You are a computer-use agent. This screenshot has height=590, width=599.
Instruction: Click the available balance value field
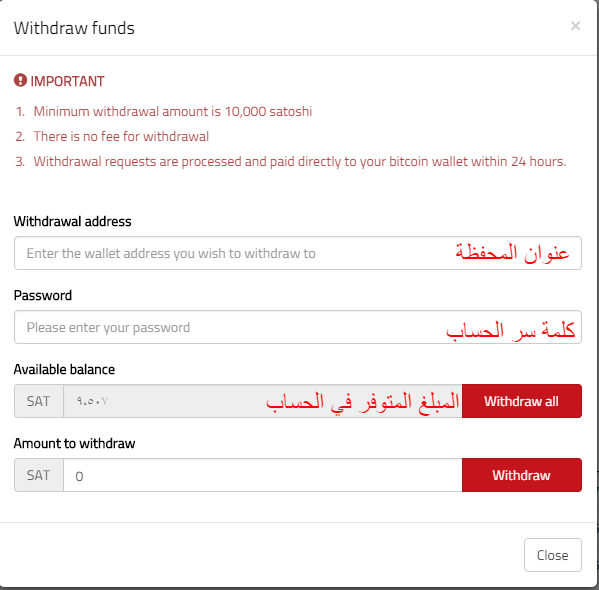click(x=263, y=401)
